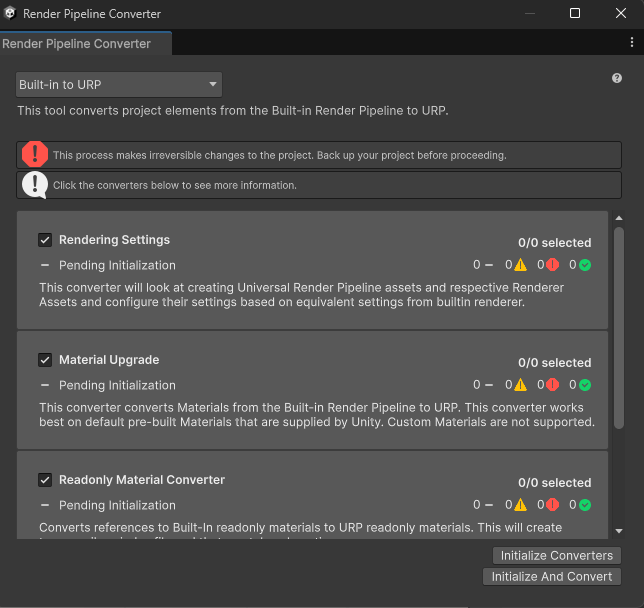
Task: Click the converter list scrollbar thumb
Action: coord(619,328)
